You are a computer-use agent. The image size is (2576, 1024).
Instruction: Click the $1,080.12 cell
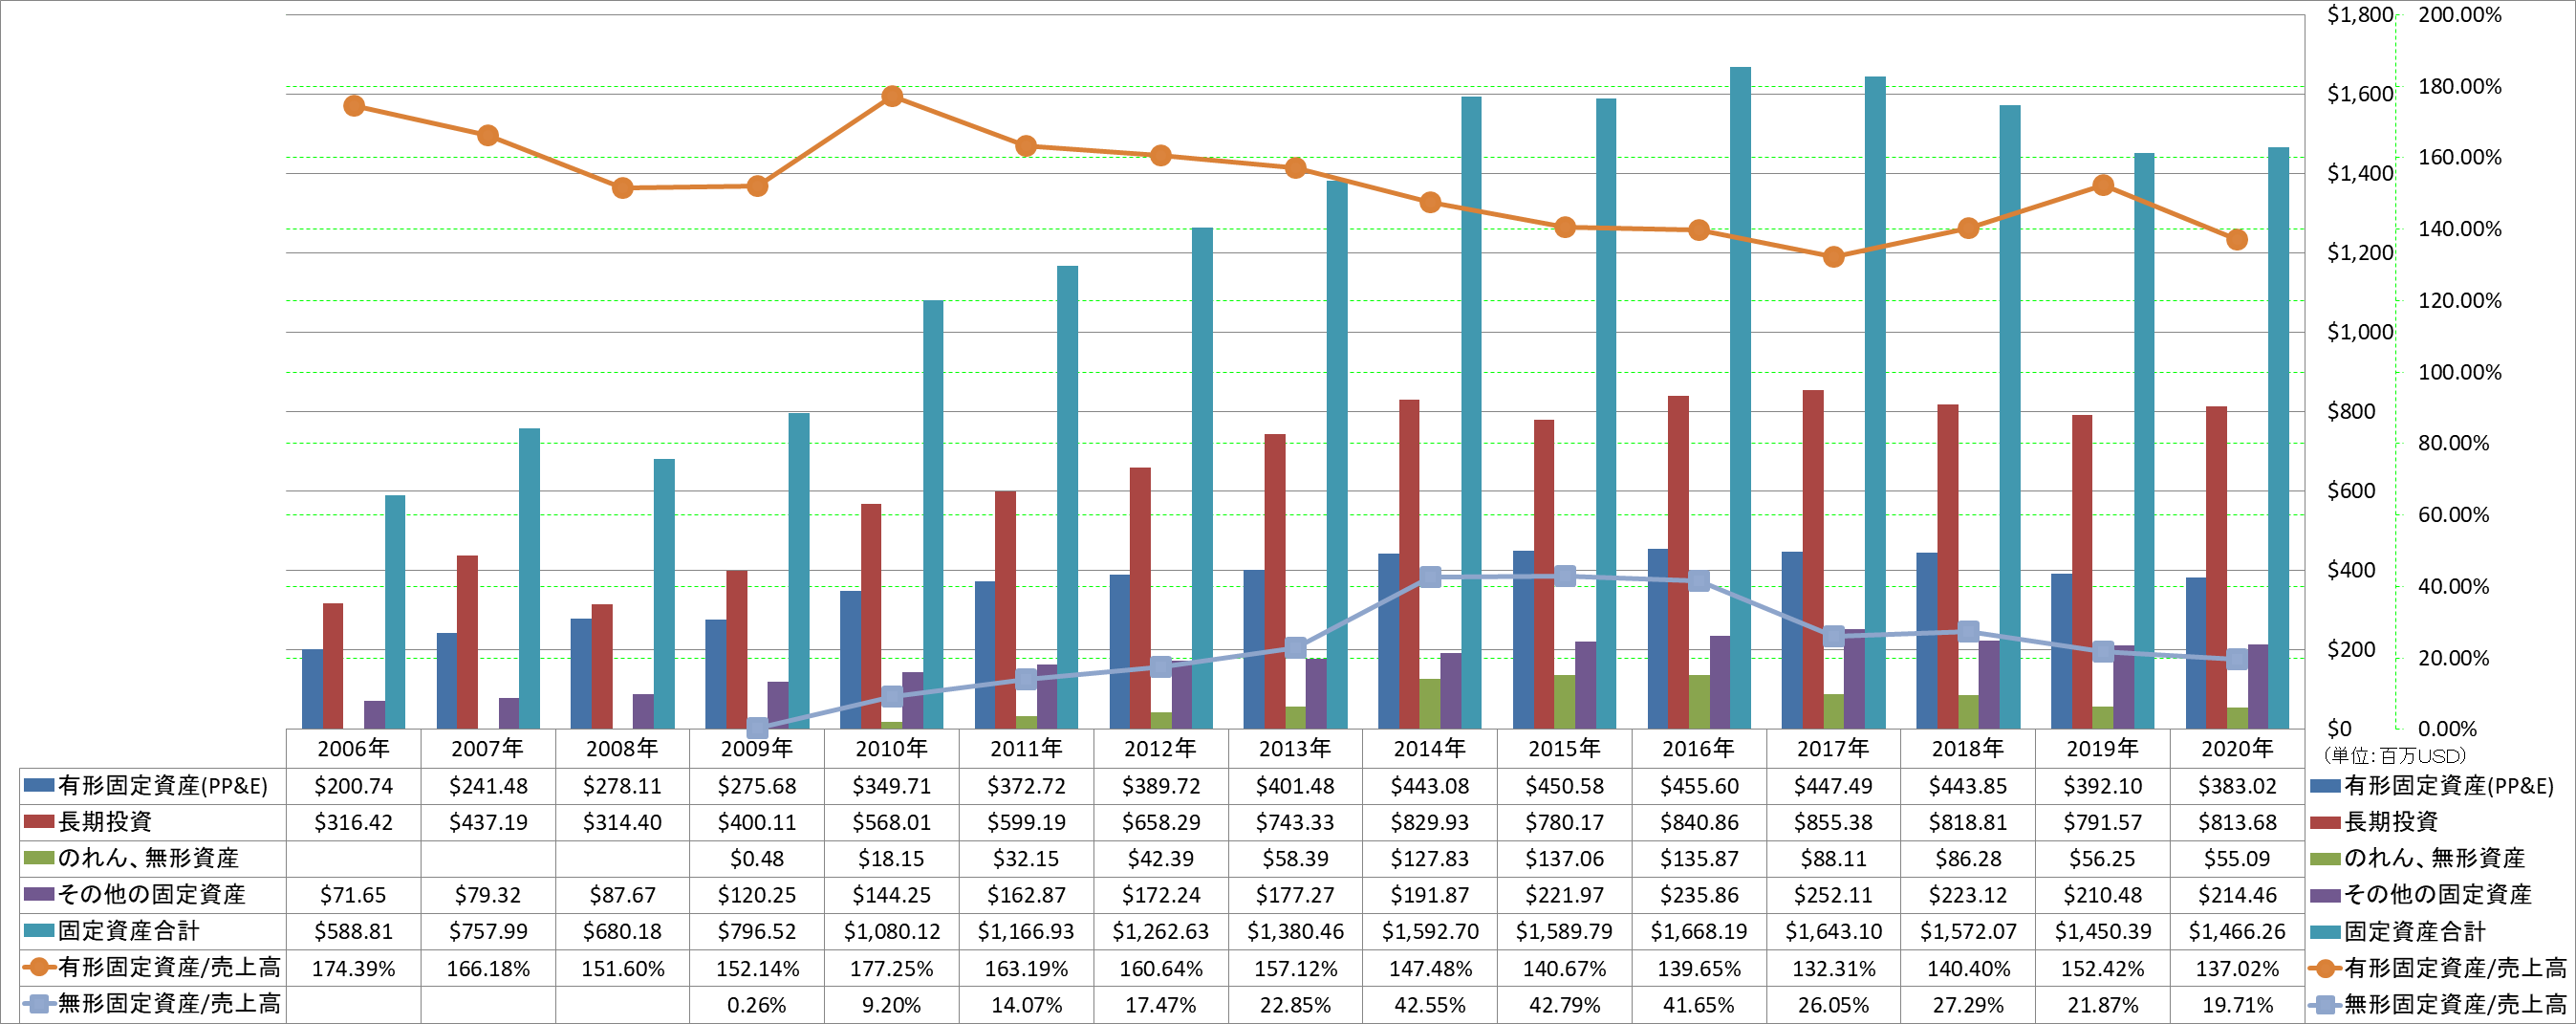click(x=891, y=931)
